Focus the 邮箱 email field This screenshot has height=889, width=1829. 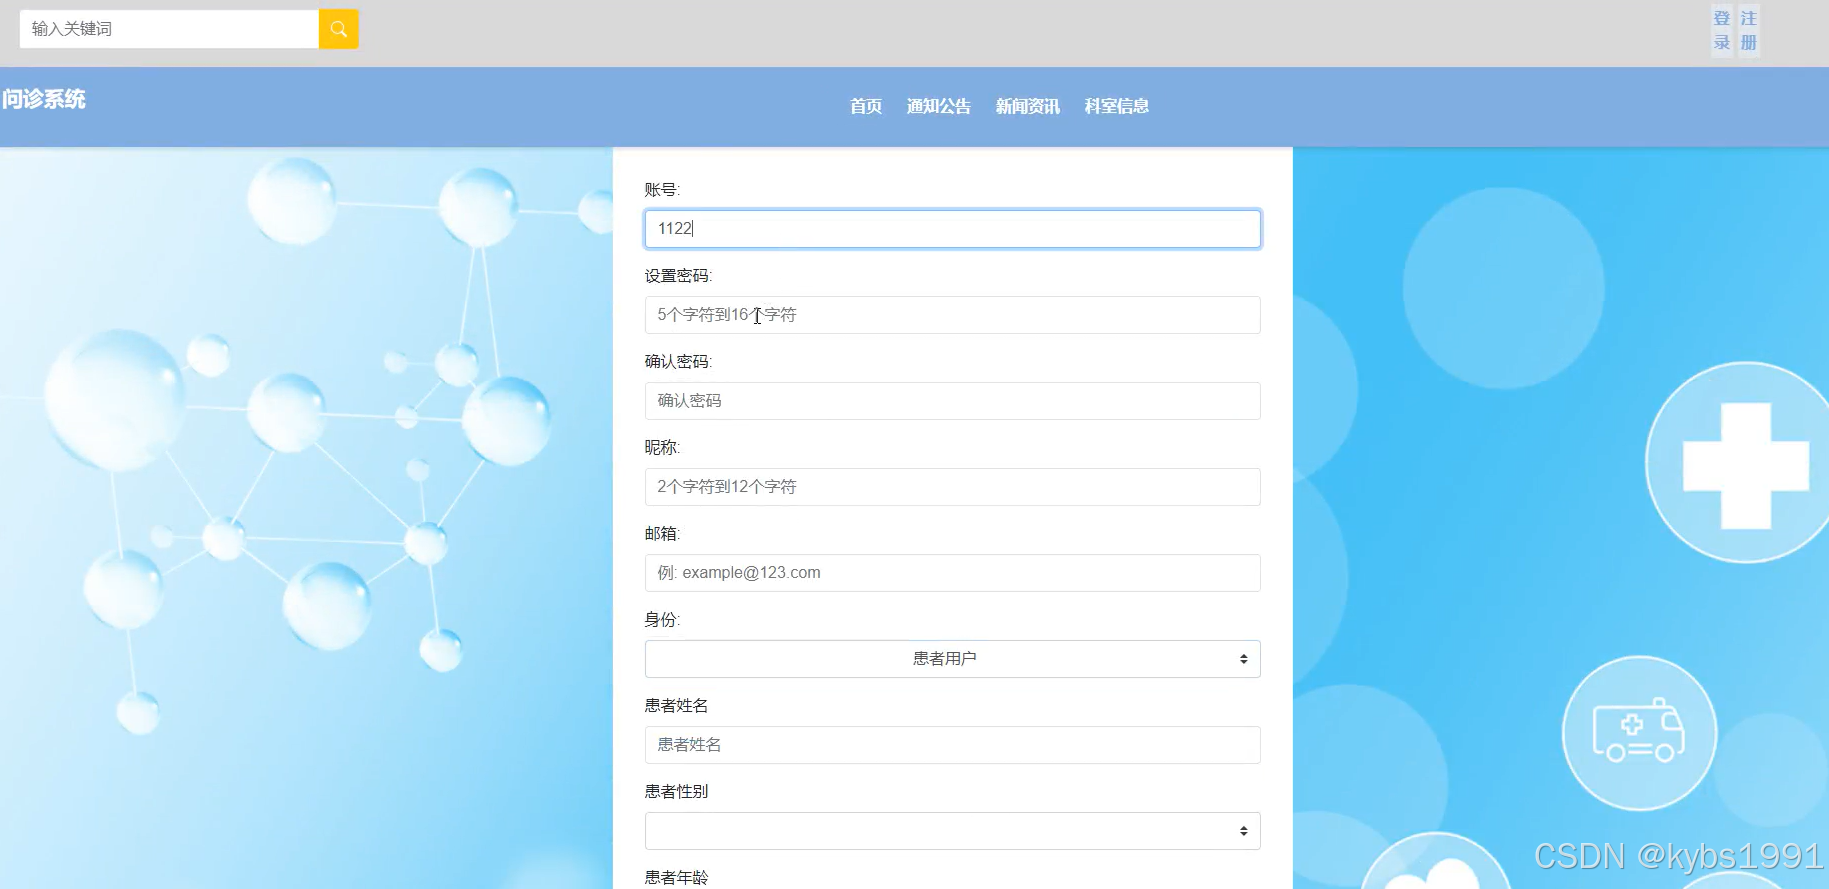[952, 573]
